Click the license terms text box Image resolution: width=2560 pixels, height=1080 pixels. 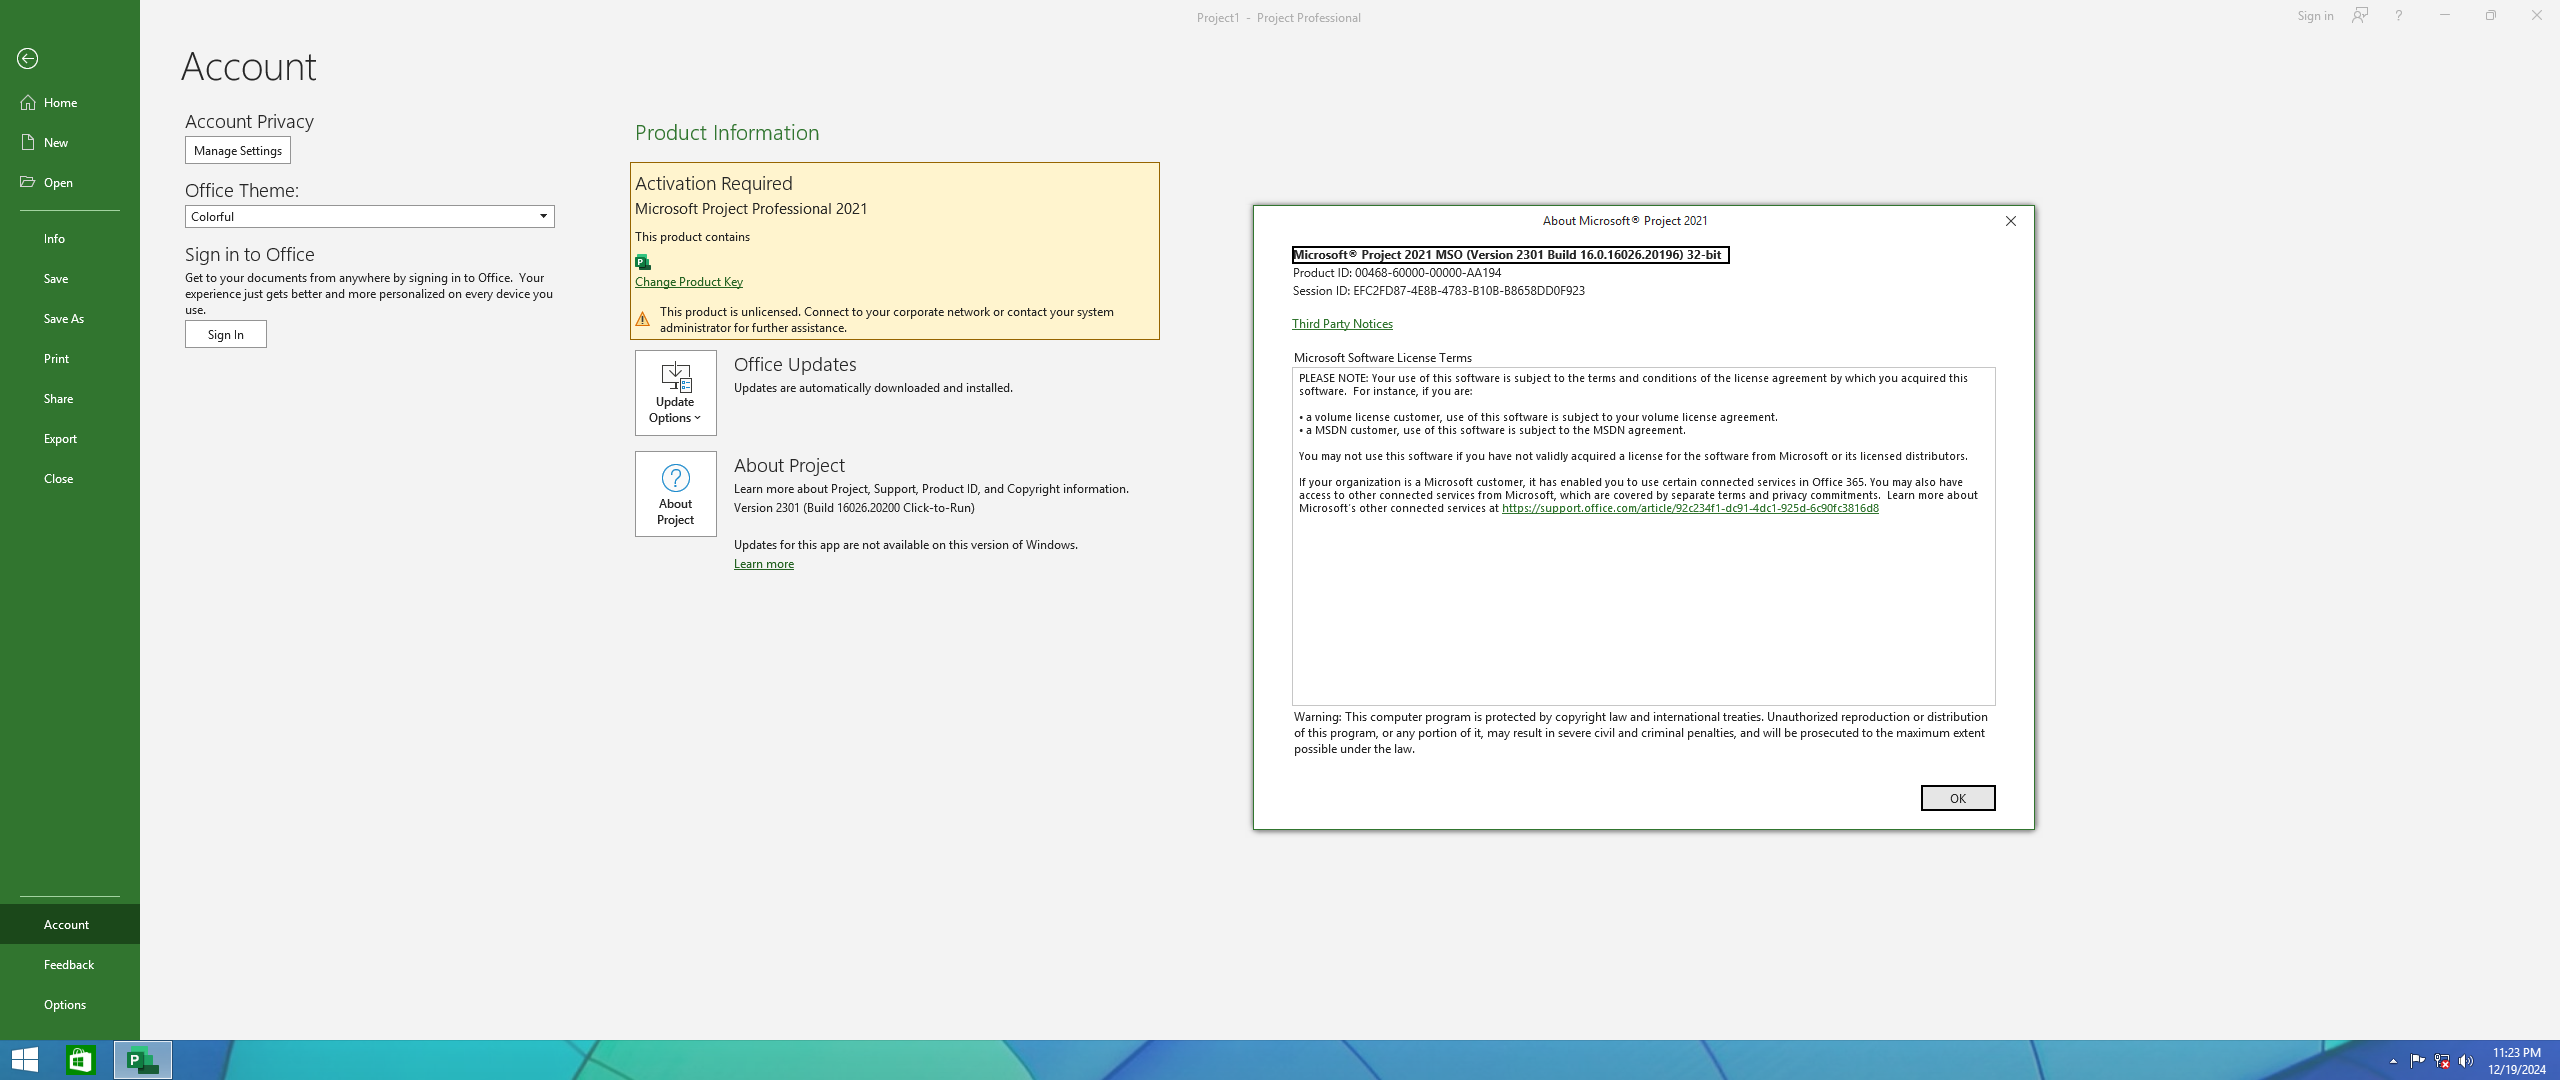[x=1644, y=536]
